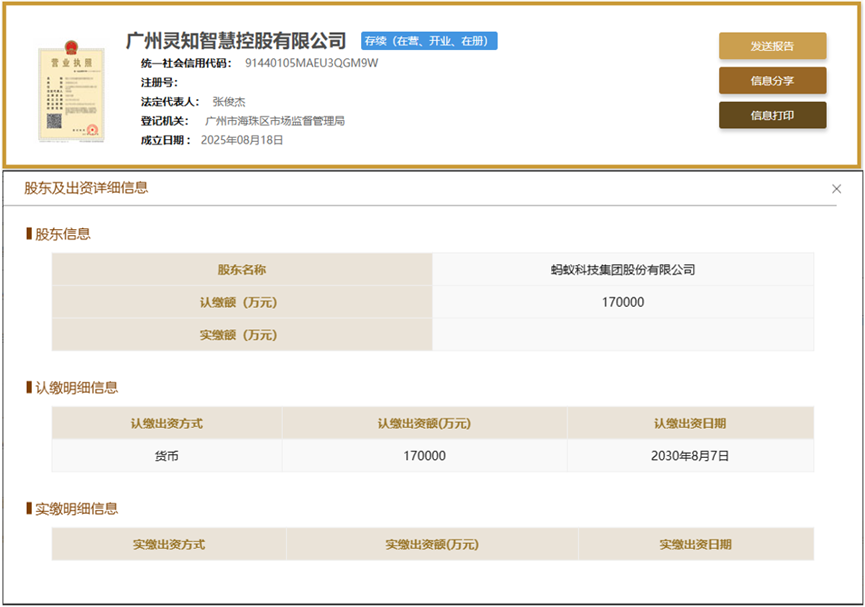This screenshot has width=865, height=607.
Task: Click the 认缴出资方式 column header
Action: tap(166, 423)
